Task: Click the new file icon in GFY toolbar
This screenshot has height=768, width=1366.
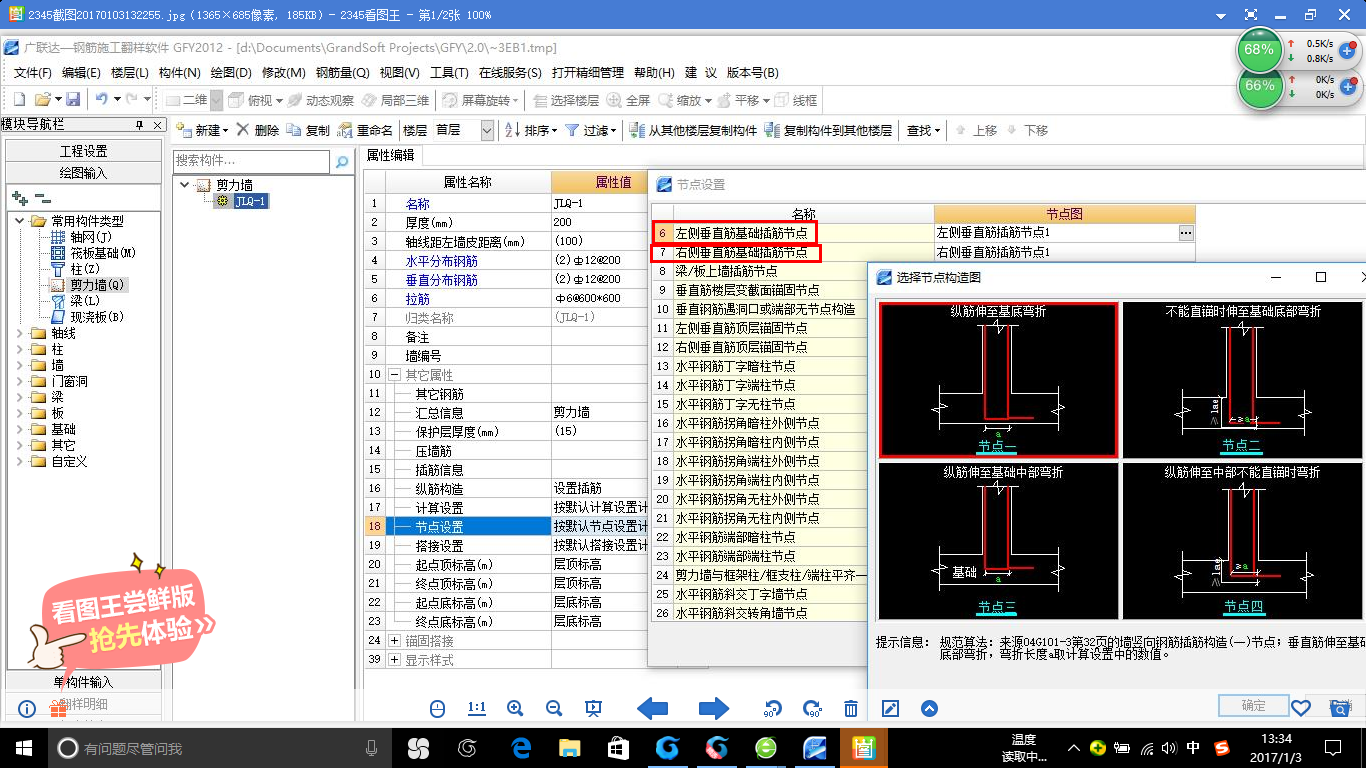Action: (x=18, y=100)
